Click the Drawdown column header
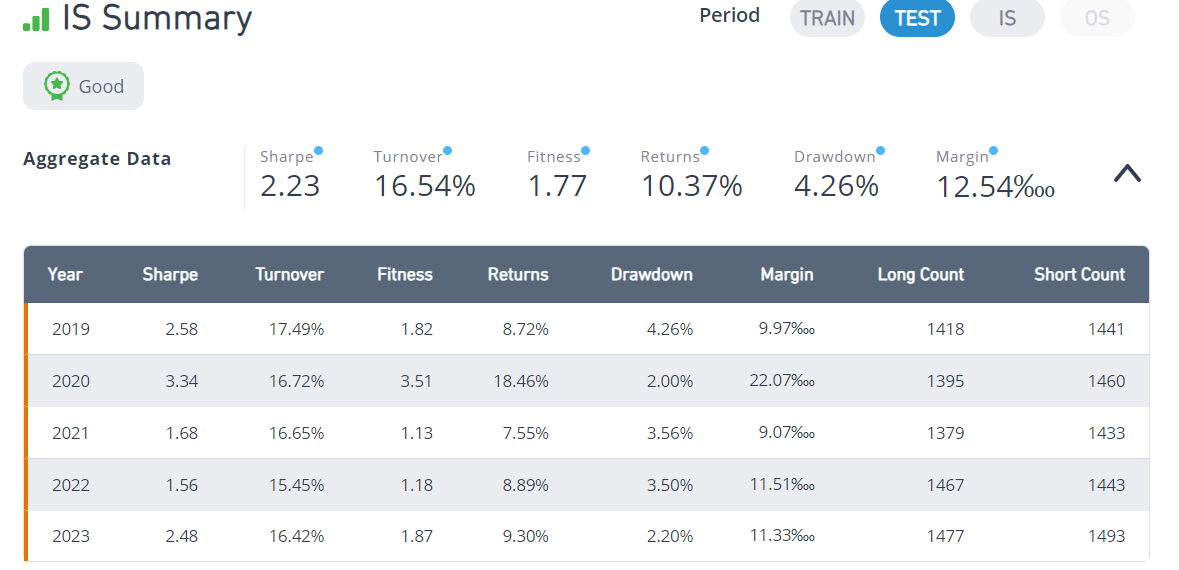The width and height of the screenshot is (1179, 570). pyautogui.click(x=652, y=274)
